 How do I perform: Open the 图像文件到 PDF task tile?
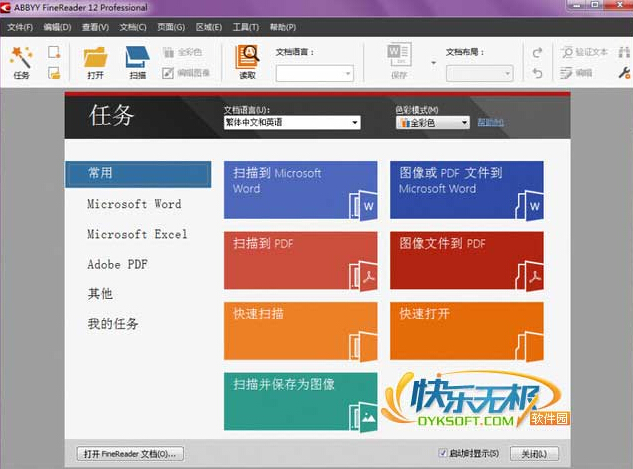click(x=466, y=260)
